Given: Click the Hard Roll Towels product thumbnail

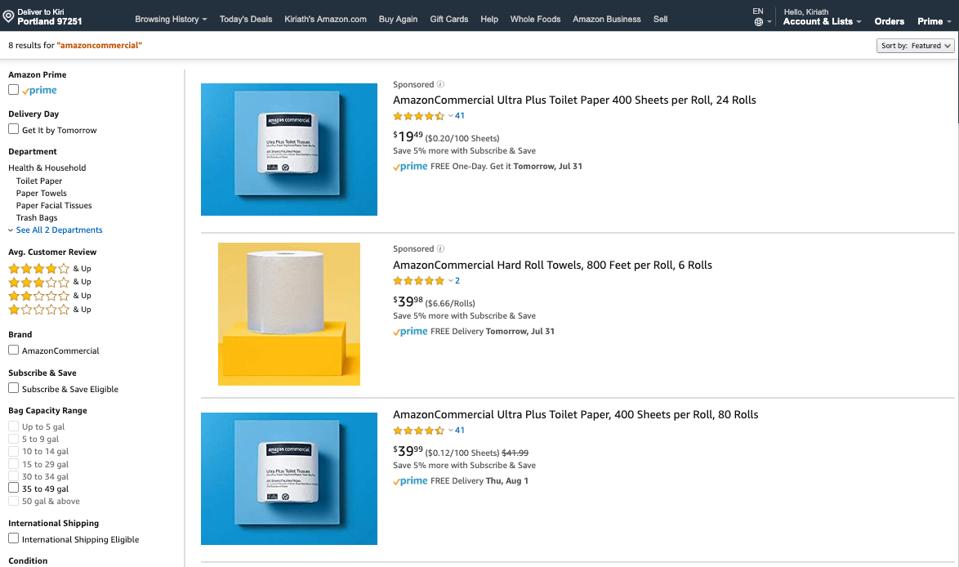Looking at the screenshot, I should point(289,314).
